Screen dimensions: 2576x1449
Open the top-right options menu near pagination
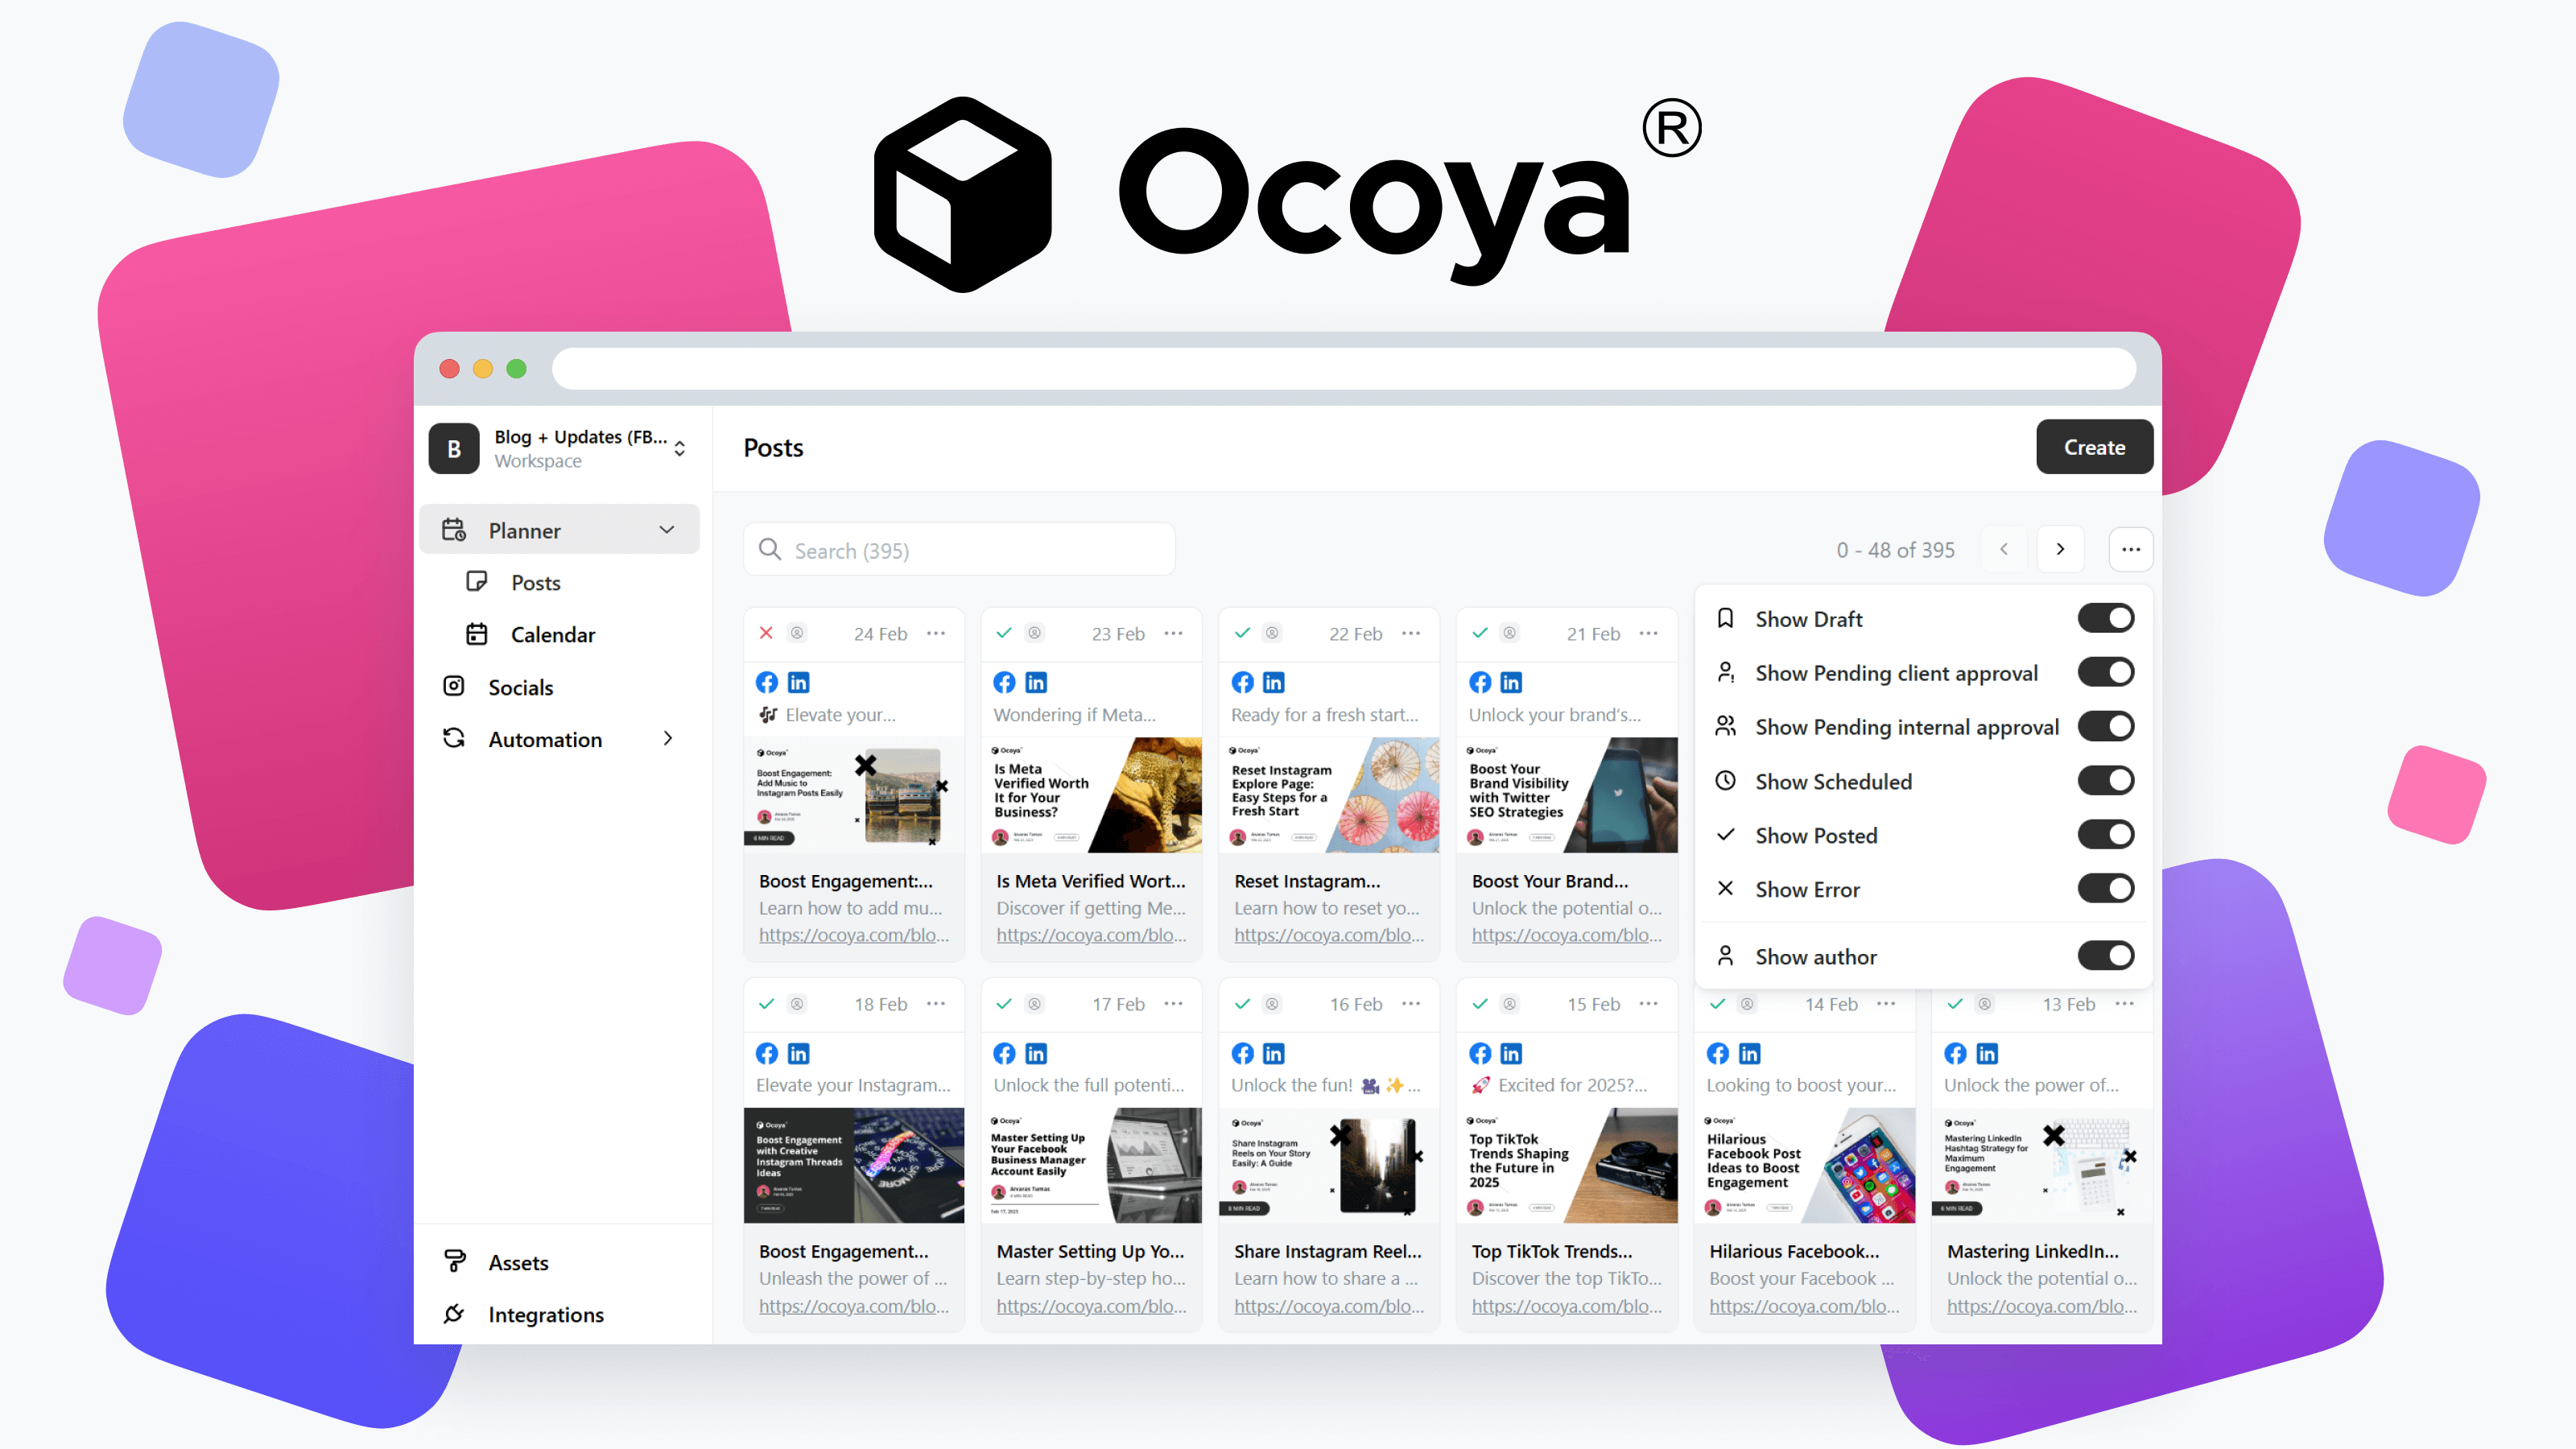point(2131,549)
